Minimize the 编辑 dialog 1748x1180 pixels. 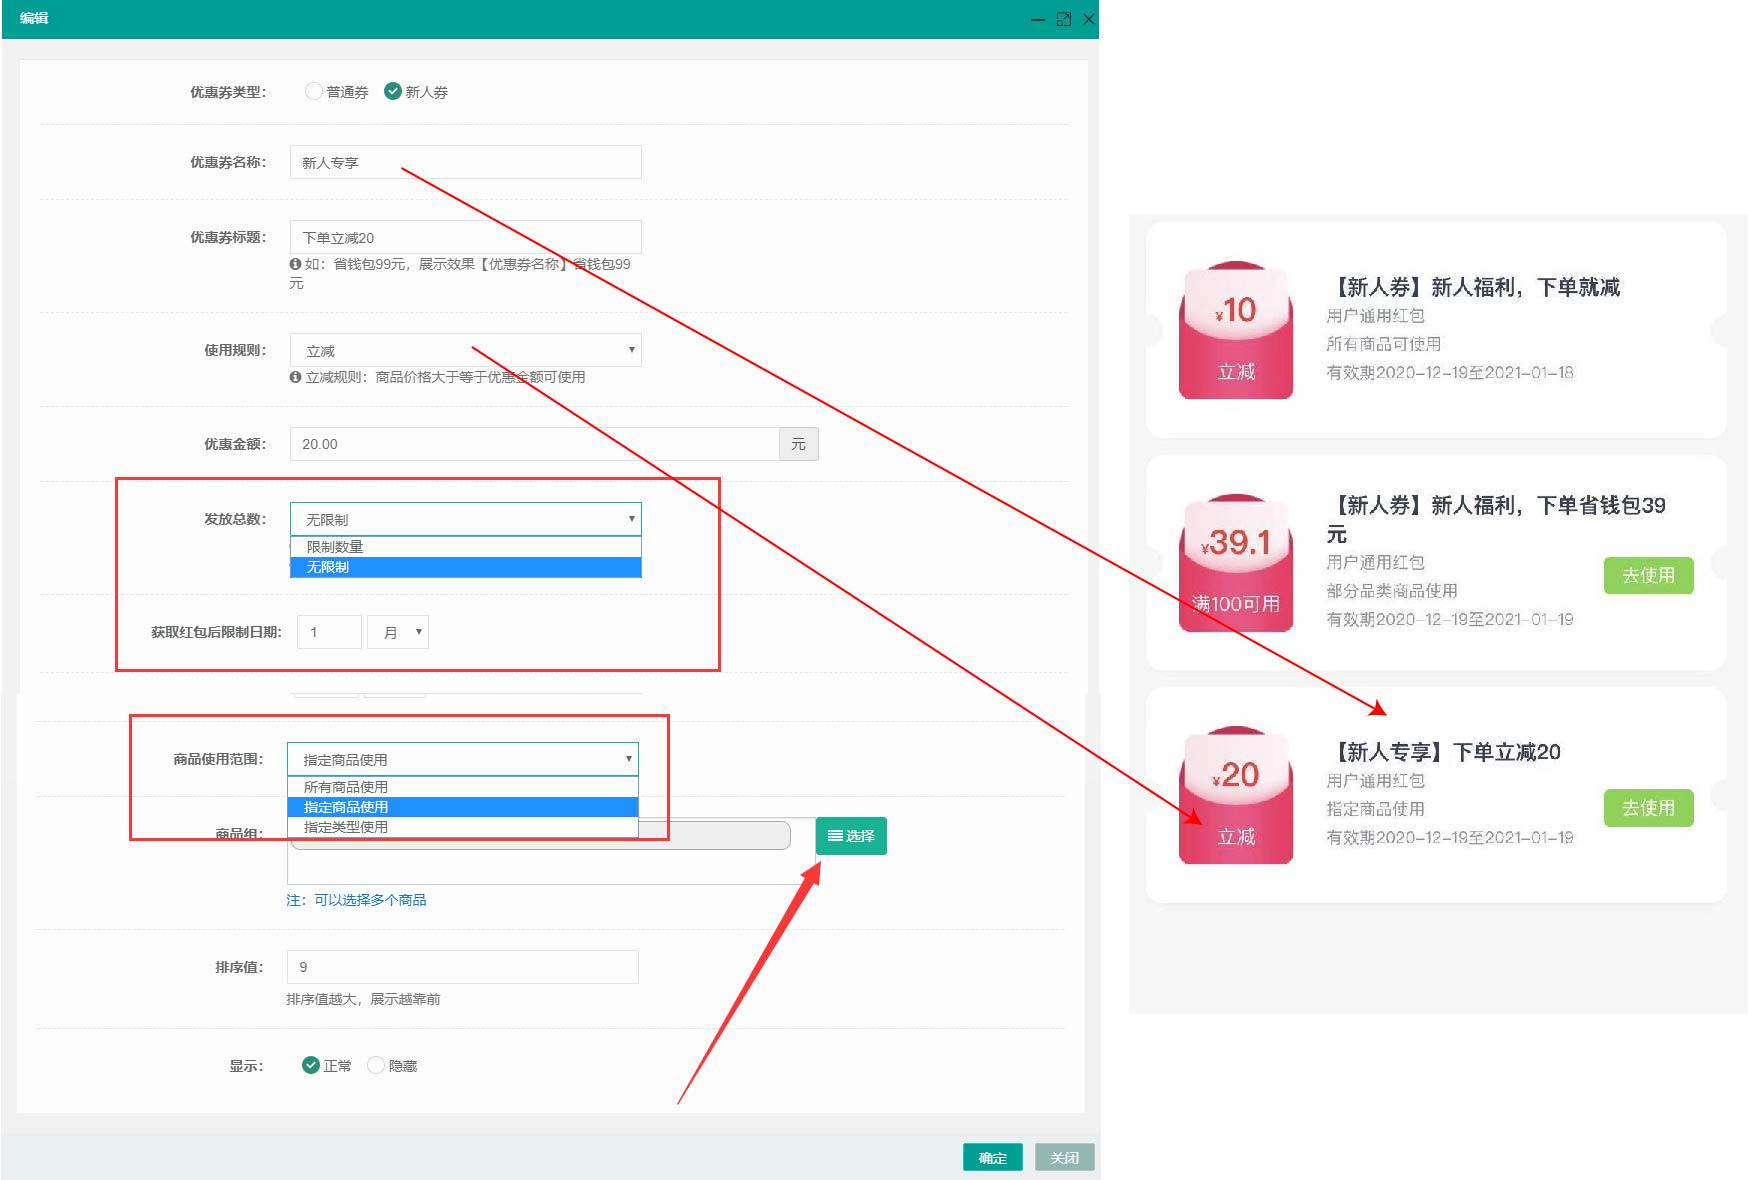pyautogui.click(x=1038, y=19)
